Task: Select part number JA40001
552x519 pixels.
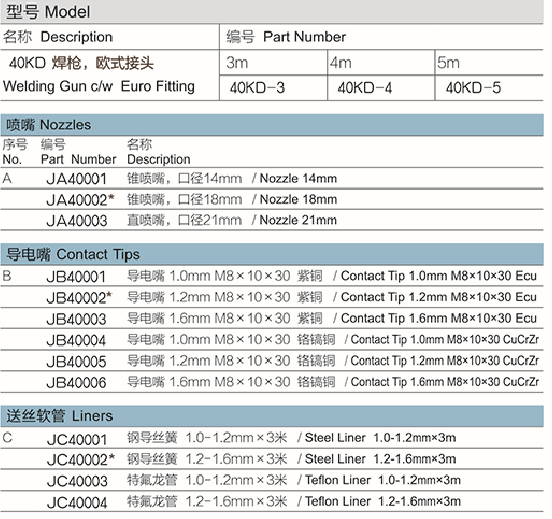Action: pos(76,179)
